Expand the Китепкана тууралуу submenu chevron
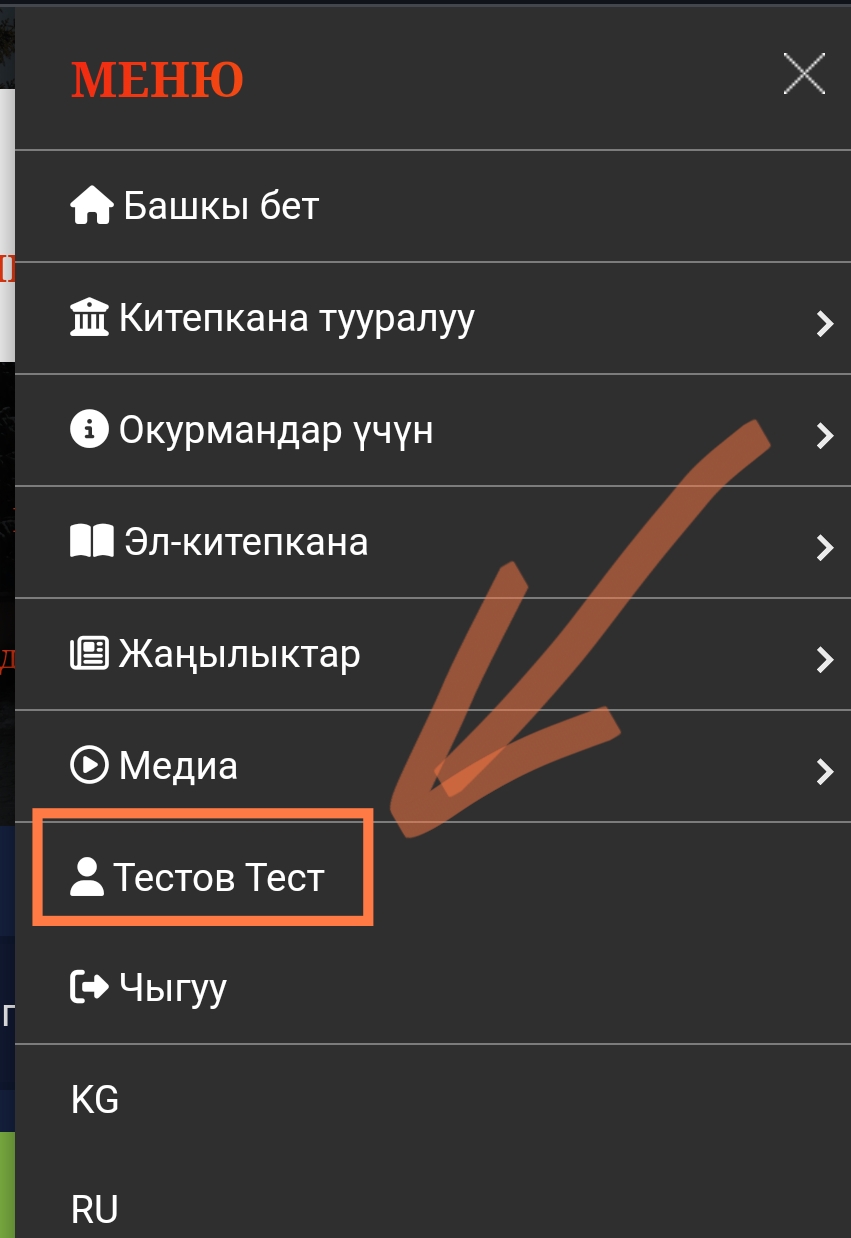 pos(824,323)
